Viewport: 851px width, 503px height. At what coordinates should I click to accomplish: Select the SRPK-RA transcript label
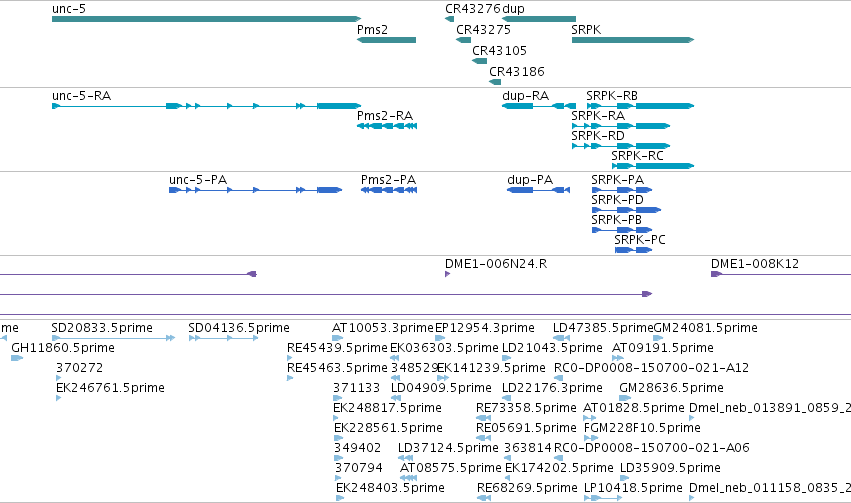[x=598, y=116]
